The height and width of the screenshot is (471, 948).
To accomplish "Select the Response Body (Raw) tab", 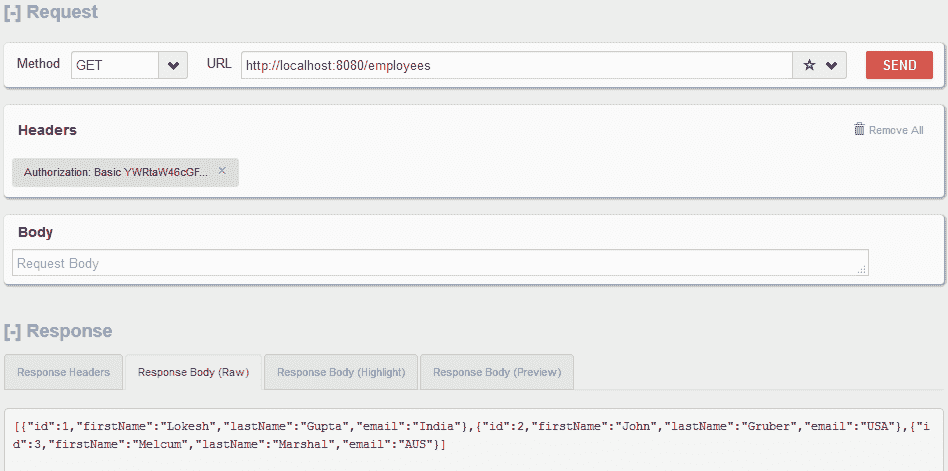I will pos(193,372).
